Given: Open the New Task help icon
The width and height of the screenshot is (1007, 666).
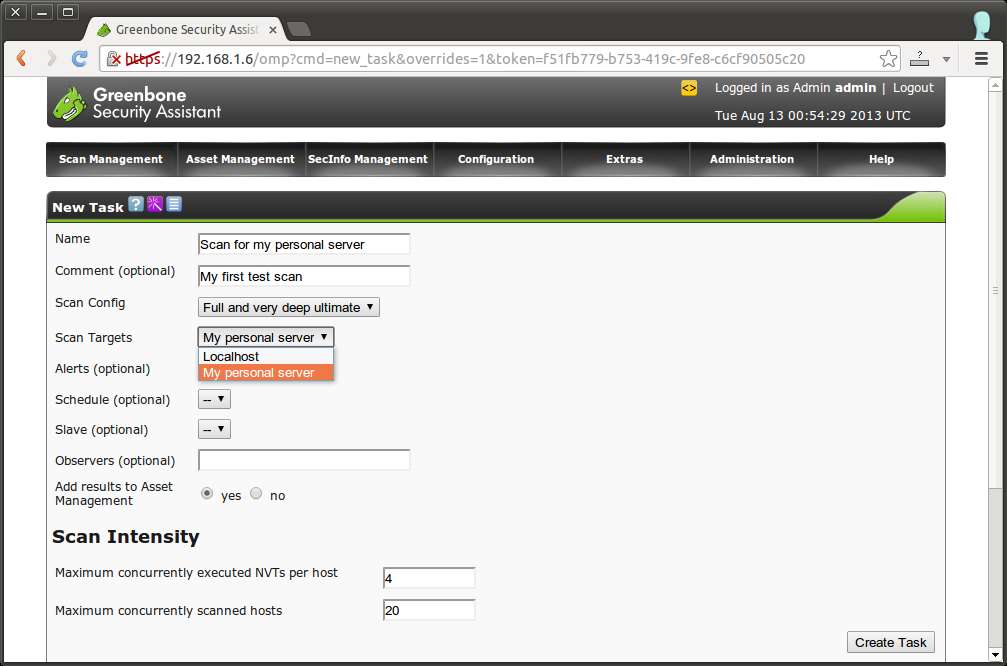Looking at the screenshot, I should pyautogui.click(x=136, y=204).
